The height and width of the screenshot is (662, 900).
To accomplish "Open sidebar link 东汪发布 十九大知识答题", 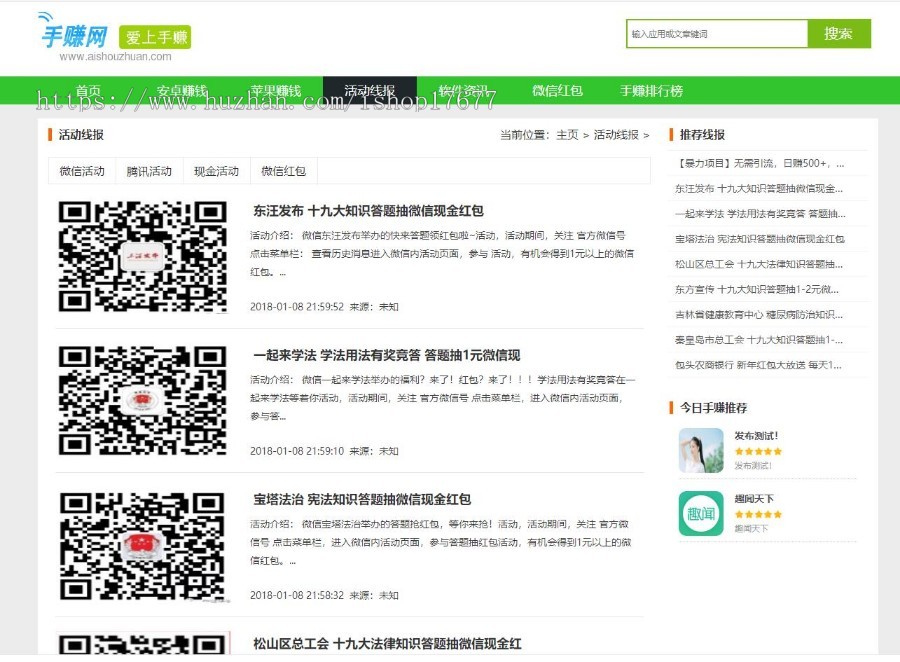I will (759, 188).
